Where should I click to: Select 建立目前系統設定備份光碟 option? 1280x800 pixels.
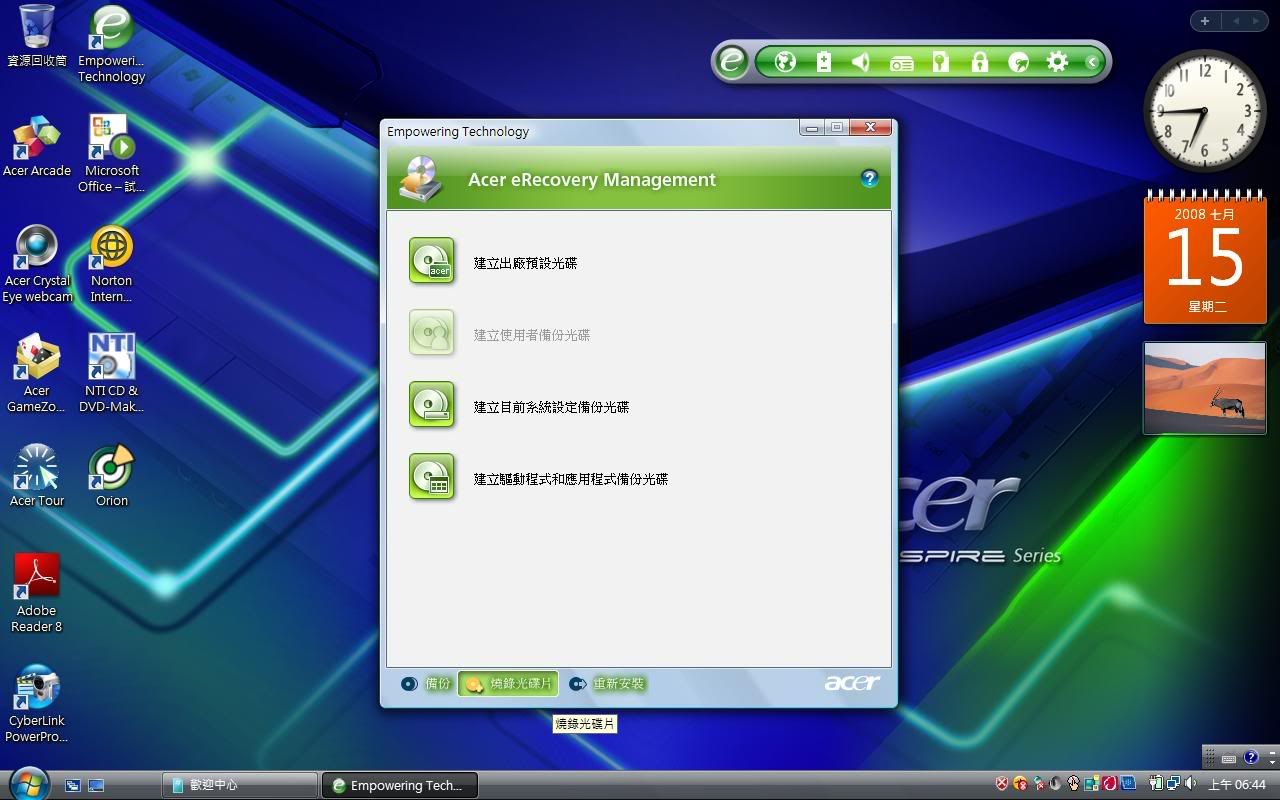[551, 407]
